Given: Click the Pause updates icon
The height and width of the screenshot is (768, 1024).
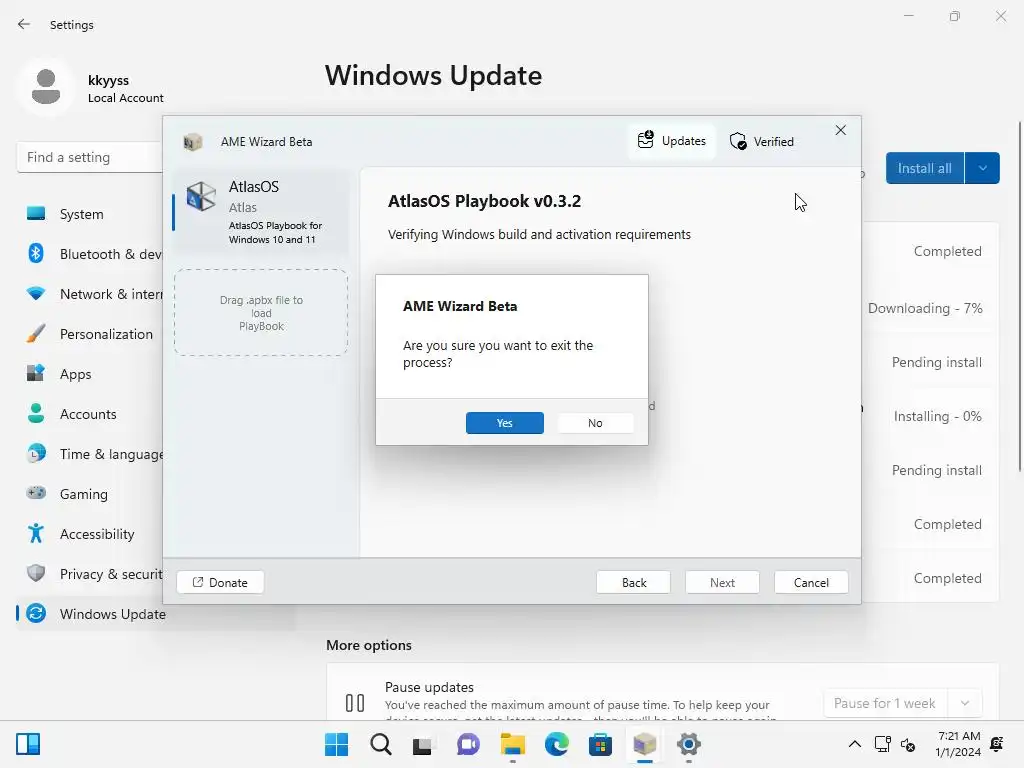Looking at the screenshot, I should pos(355,703).
